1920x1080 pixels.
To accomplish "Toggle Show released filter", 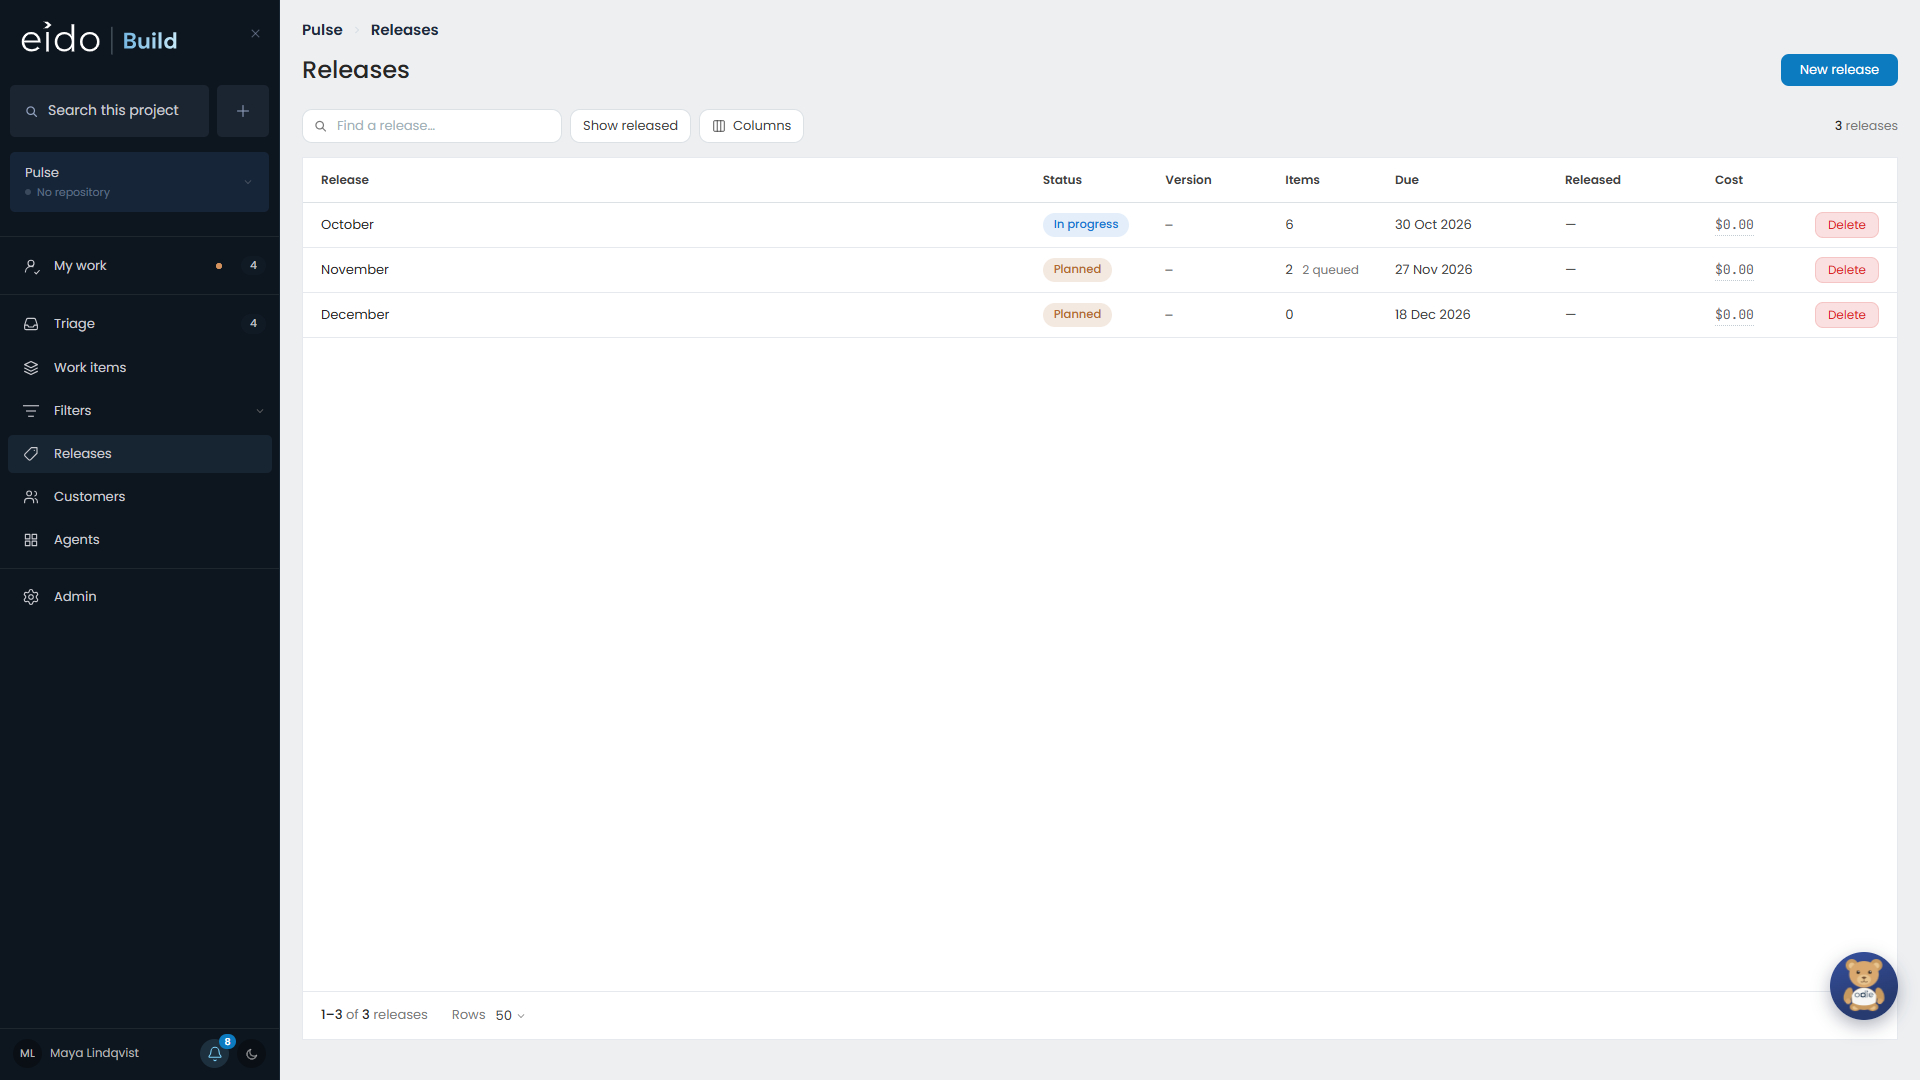I will 630,126.
